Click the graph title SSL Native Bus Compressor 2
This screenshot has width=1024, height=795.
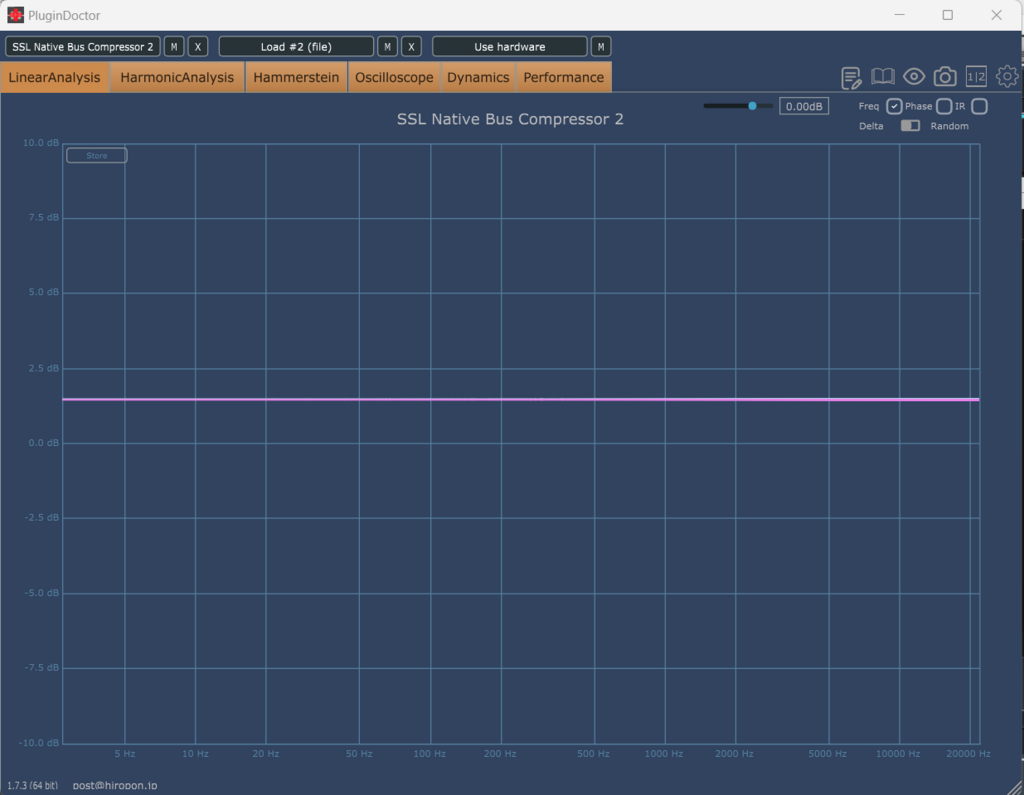(x=510, y=119)
